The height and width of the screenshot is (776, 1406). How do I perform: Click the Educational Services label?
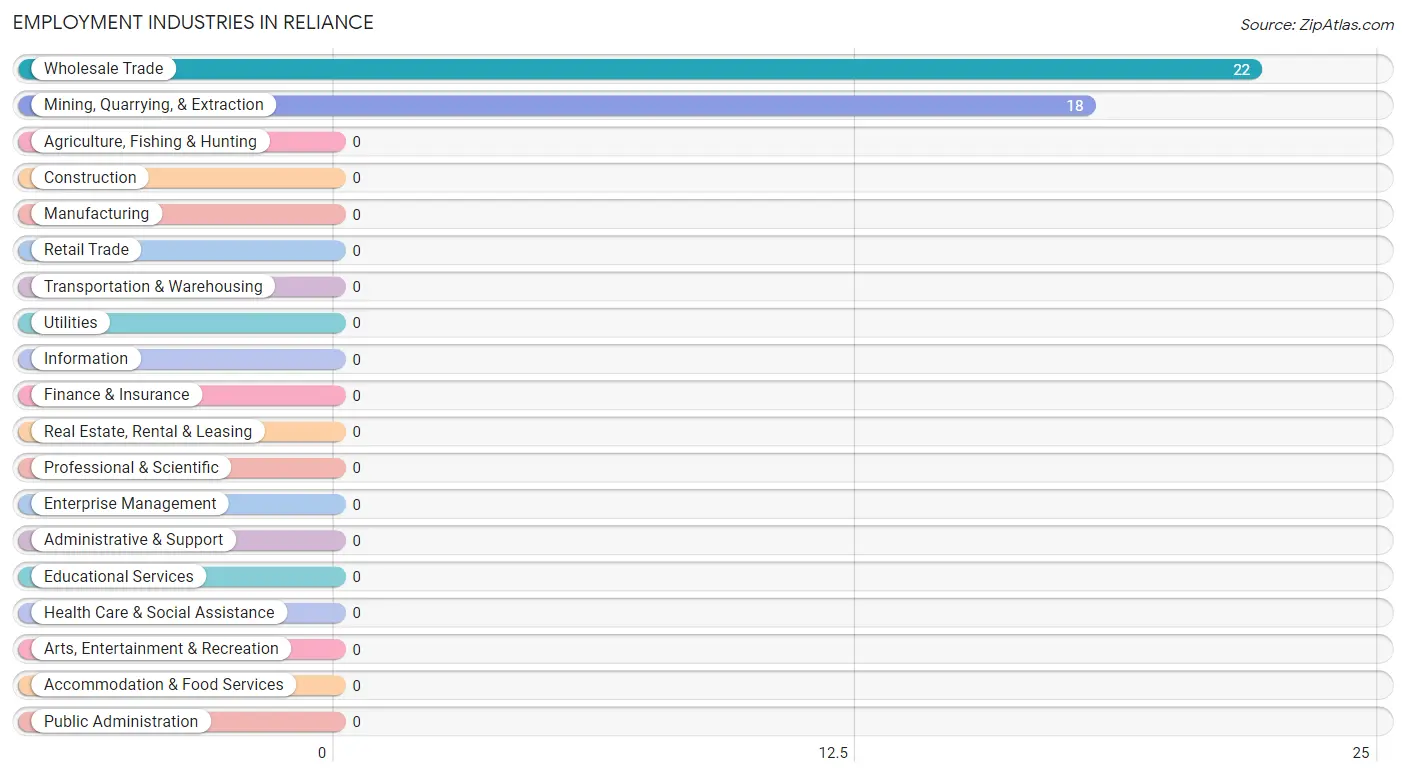[x=119, y=577]
